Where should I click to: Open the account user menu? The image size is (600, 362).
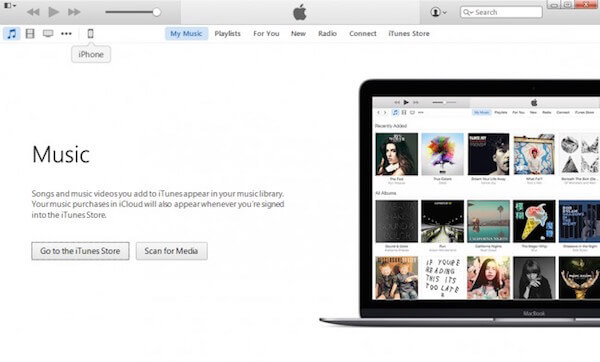pyautogui.click(x=439, y=12)
